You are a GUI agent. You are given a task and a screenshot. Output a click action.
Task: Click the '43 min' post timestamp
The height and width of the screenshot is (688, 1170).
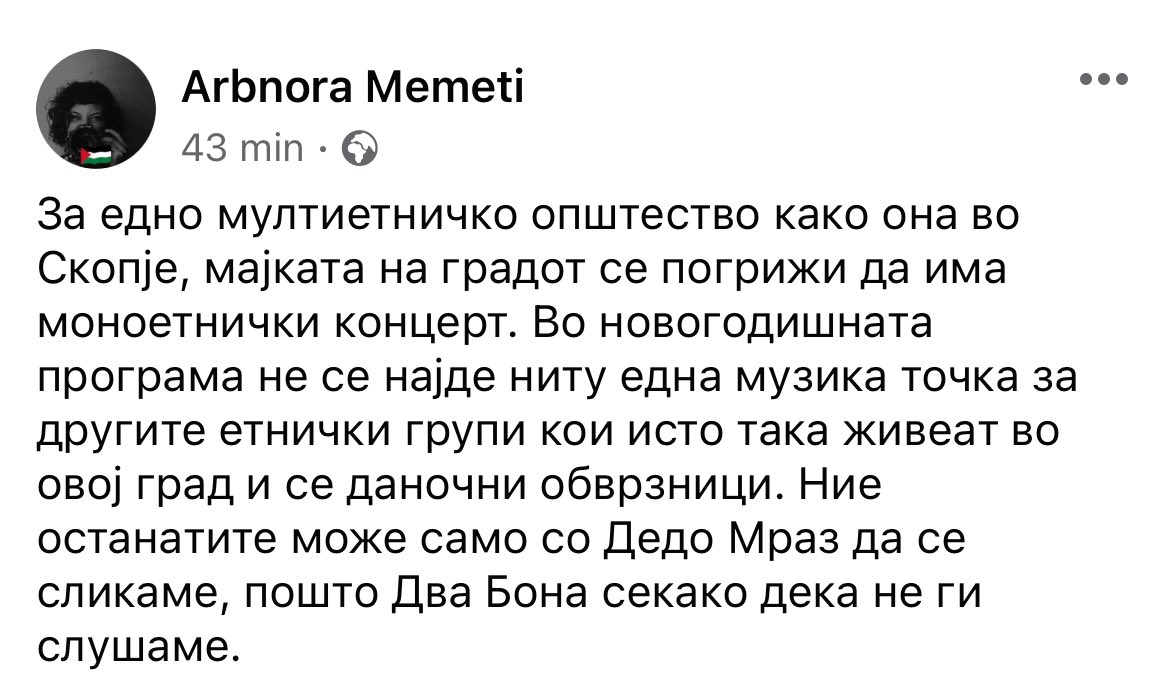click(243, 148)
